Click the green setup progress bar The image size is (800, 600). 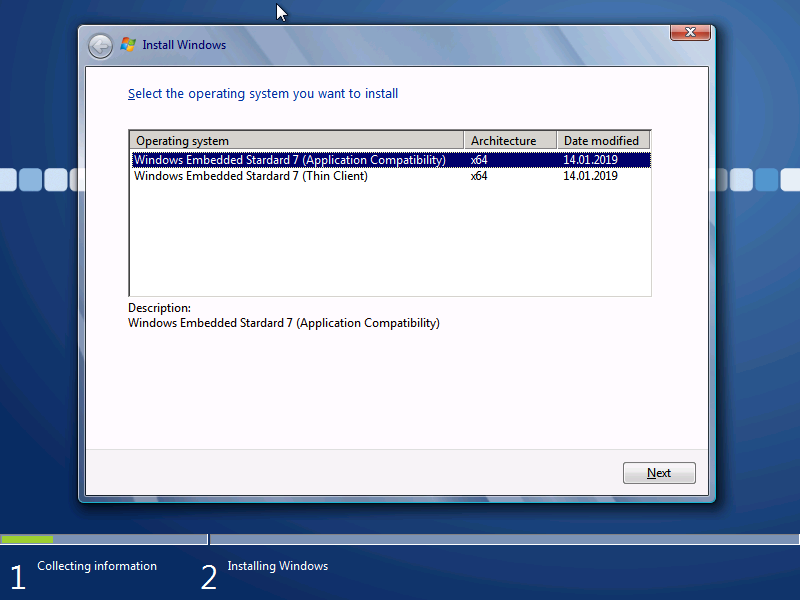tap(27, 540)
